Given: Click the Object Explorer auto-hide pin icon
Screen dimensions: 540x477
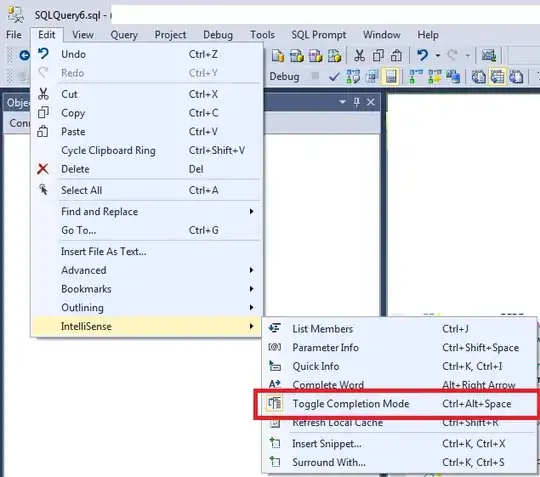Looking at the screenshot, I should click(356, 102).
